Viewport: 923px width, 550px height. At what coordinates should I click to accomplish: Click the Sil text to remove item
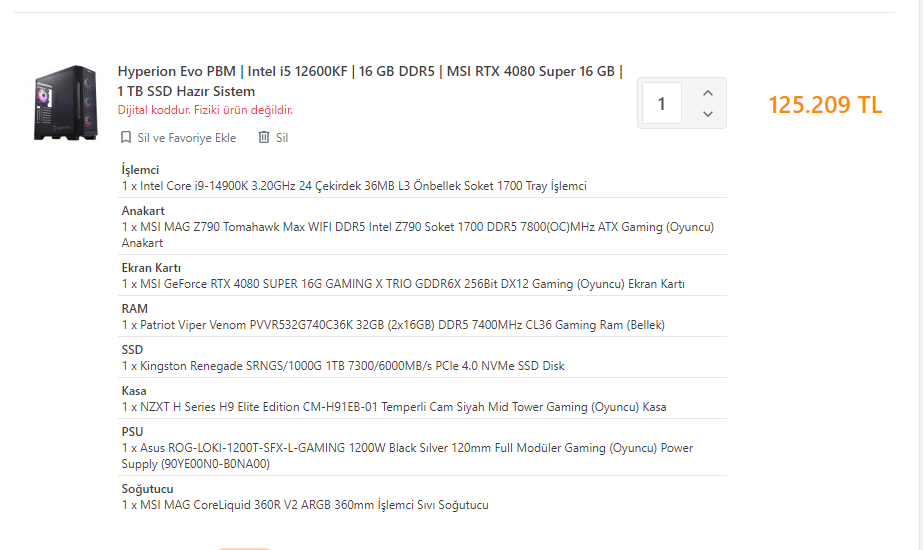(x=282, y=138)
